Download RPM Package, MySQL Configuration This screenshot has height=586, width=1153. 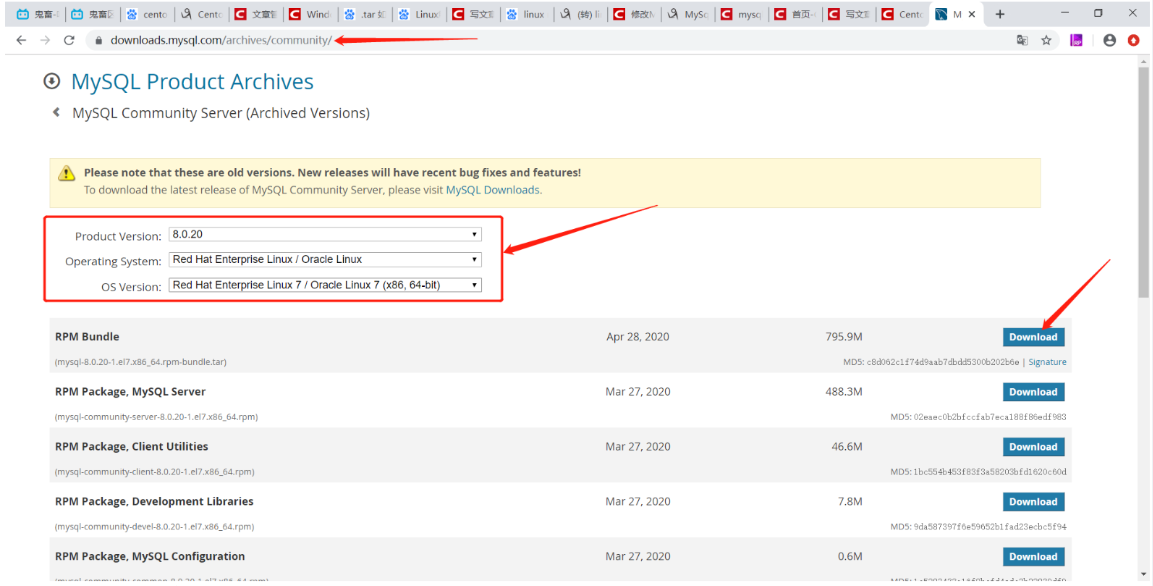point(1033,557)
